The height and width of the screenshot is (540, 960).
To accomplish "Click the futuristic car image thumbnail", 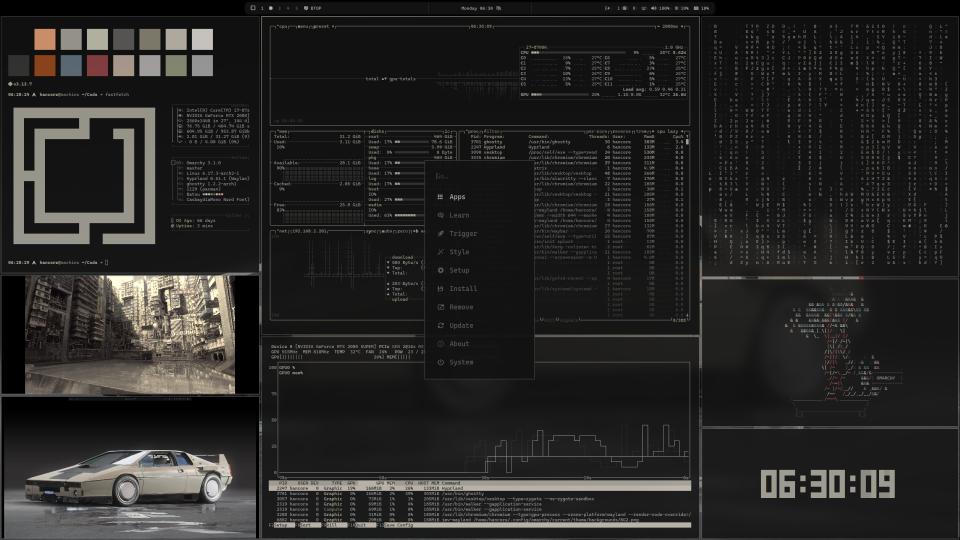I will click(x=130, y=468).
